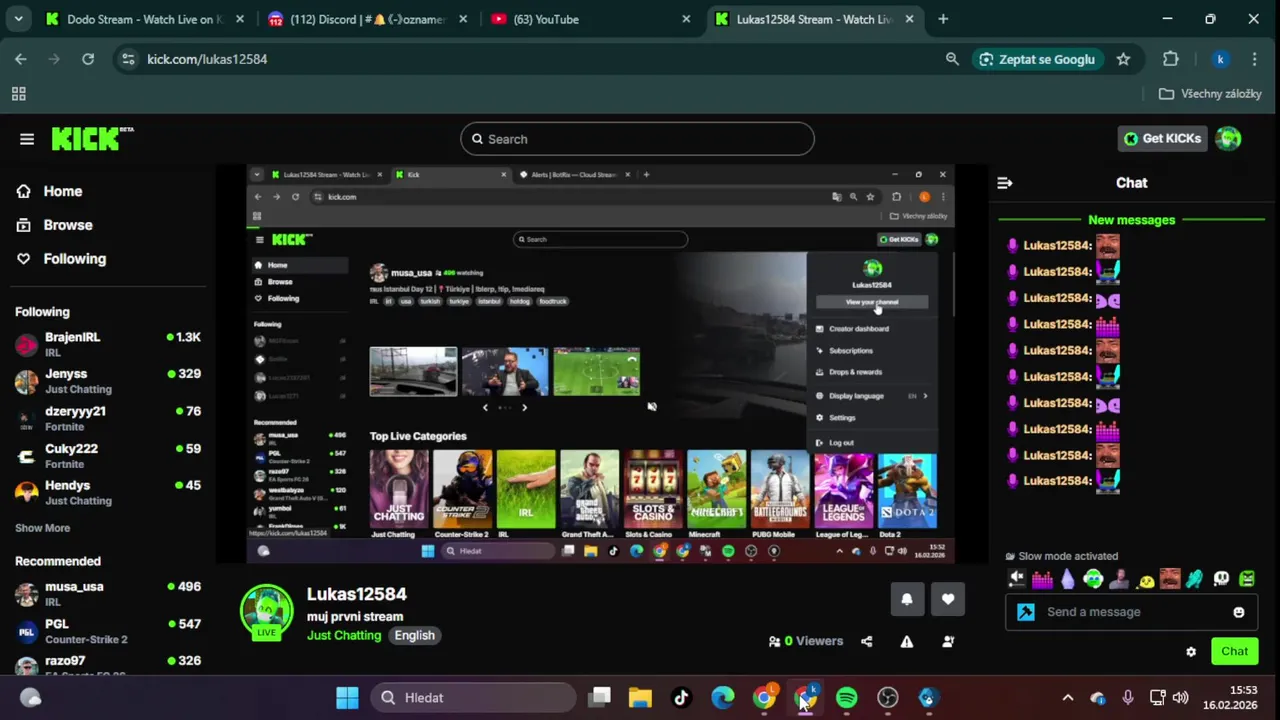The height and width of the screenshot is (720, 1280).
Task: Open BrajenIRL channel in Following list
Action: coord(108,344)
